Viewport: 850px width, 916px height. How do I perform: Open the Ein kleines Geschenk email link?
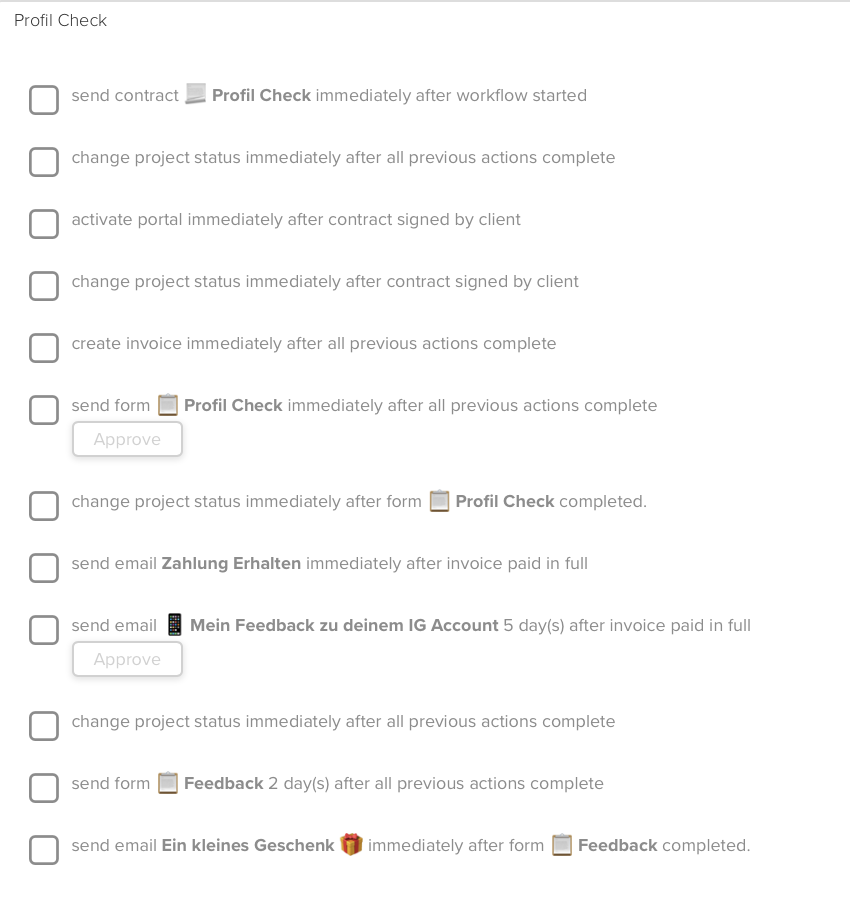click(x=248, y=845)
